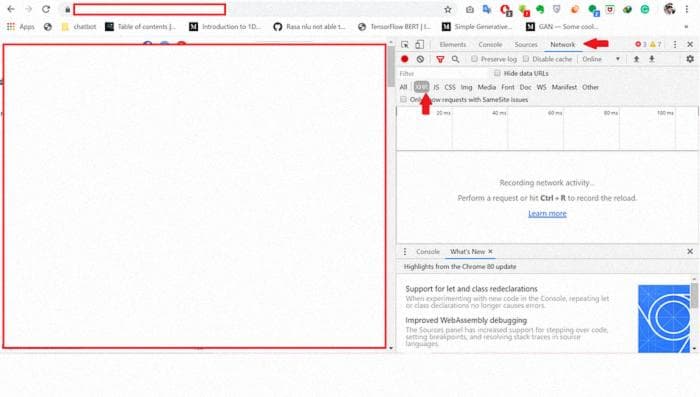The width and height of the screenshot is (700, 397).
Task: Enable the Preserve log checkbox
Action: click(474, 59)
